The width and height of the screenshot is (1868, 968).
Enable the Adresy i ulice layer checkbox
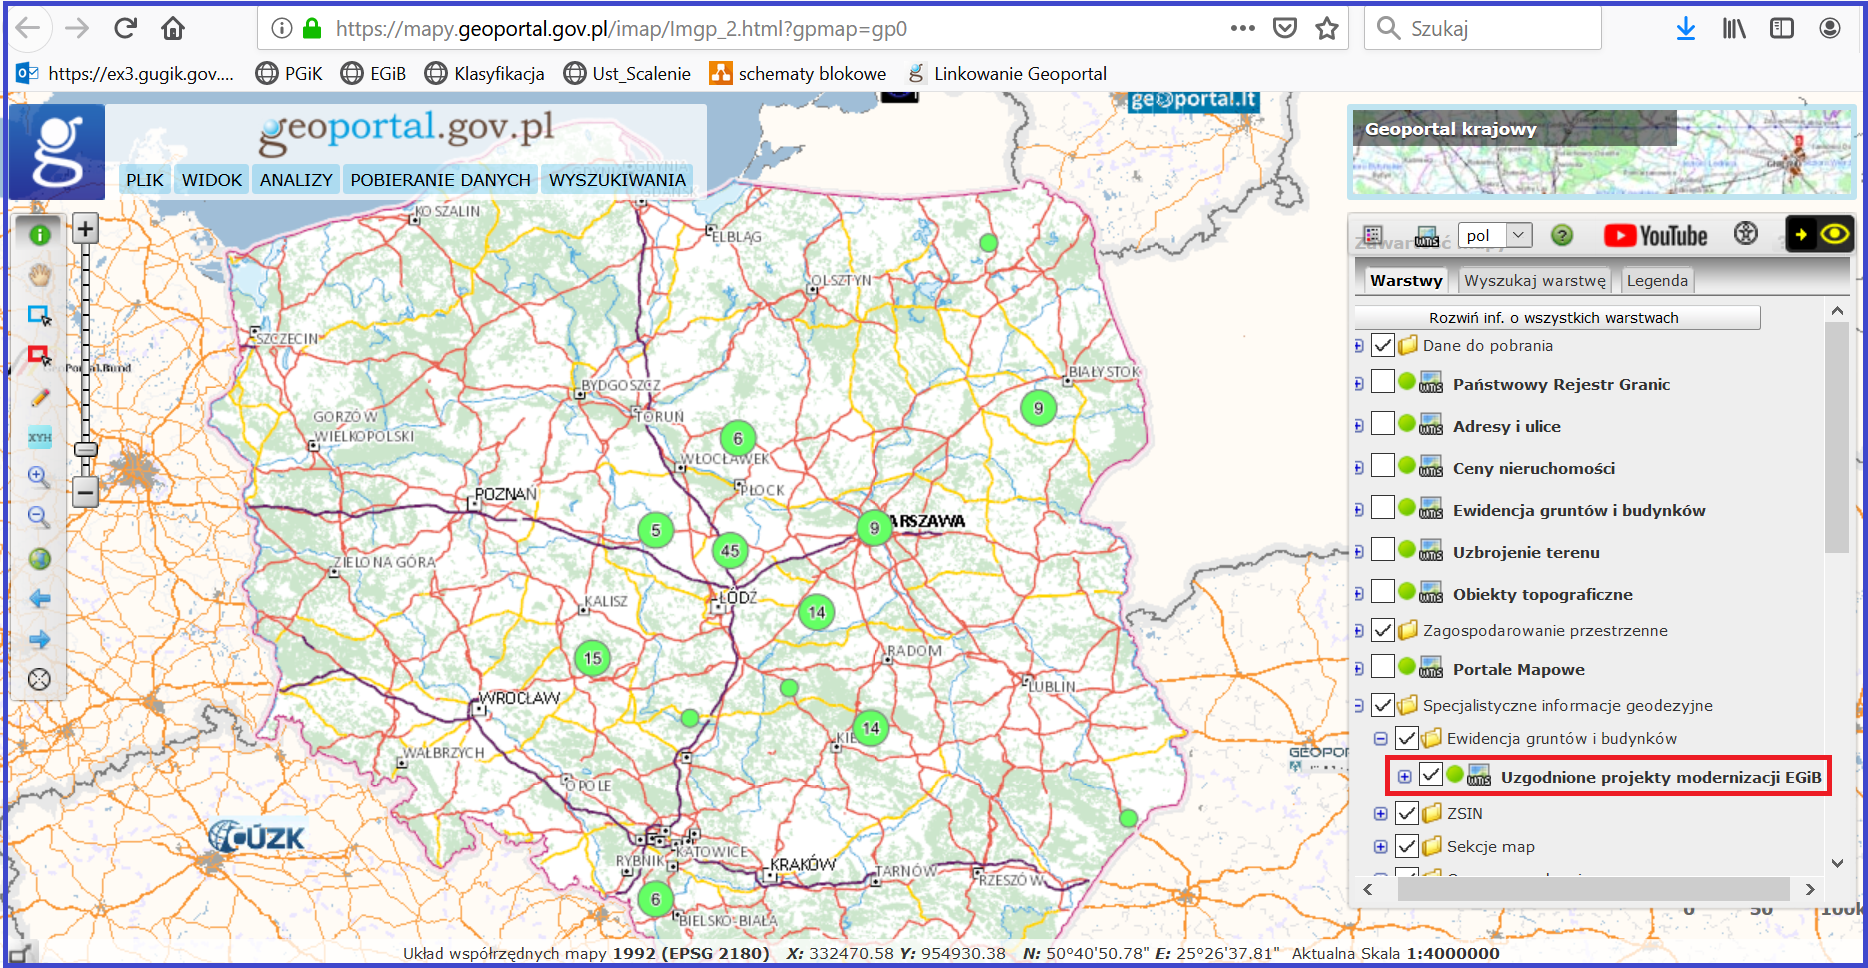click(x=1382, y=424)
